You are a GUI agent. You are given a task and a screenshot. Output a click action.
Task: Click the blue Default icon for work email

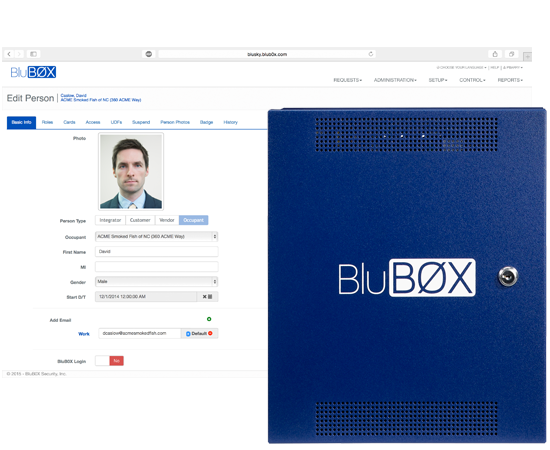click(x=188, y=334)
